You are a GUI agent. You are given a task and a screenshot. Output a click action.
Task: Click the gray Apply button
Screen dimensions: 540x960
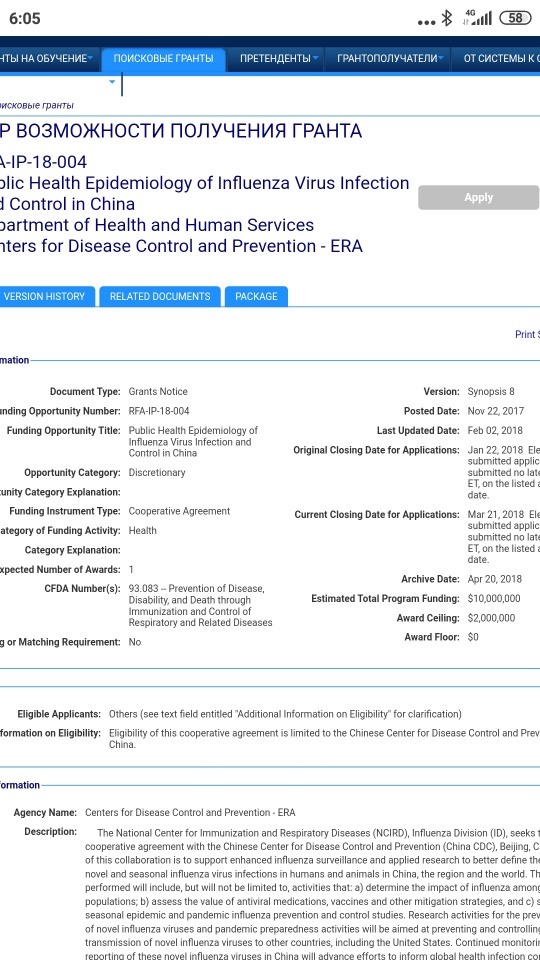coord(478,198)
